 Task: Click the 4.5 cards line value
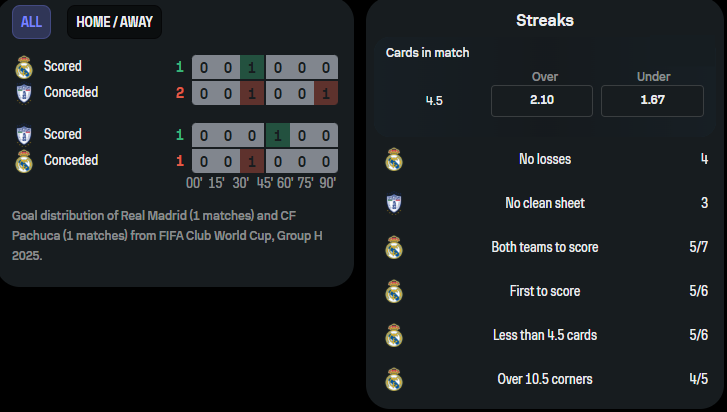pos(434,101)
